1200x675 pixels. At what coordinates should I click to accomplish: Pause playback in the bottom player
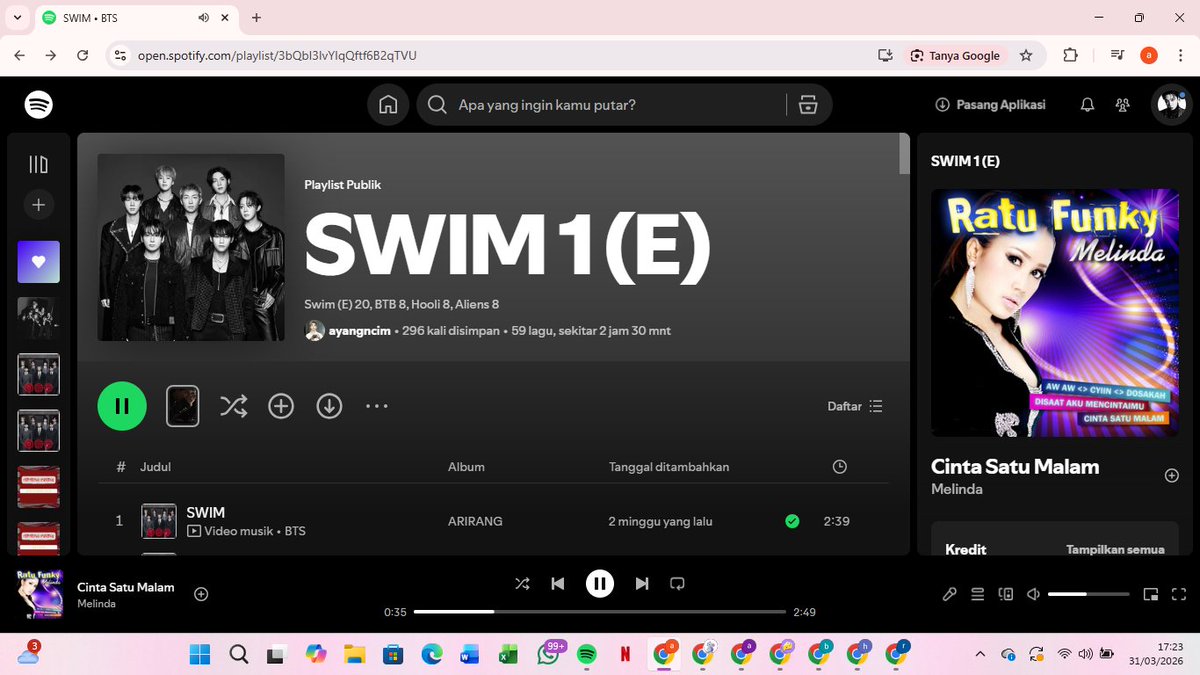click(600, 583)
